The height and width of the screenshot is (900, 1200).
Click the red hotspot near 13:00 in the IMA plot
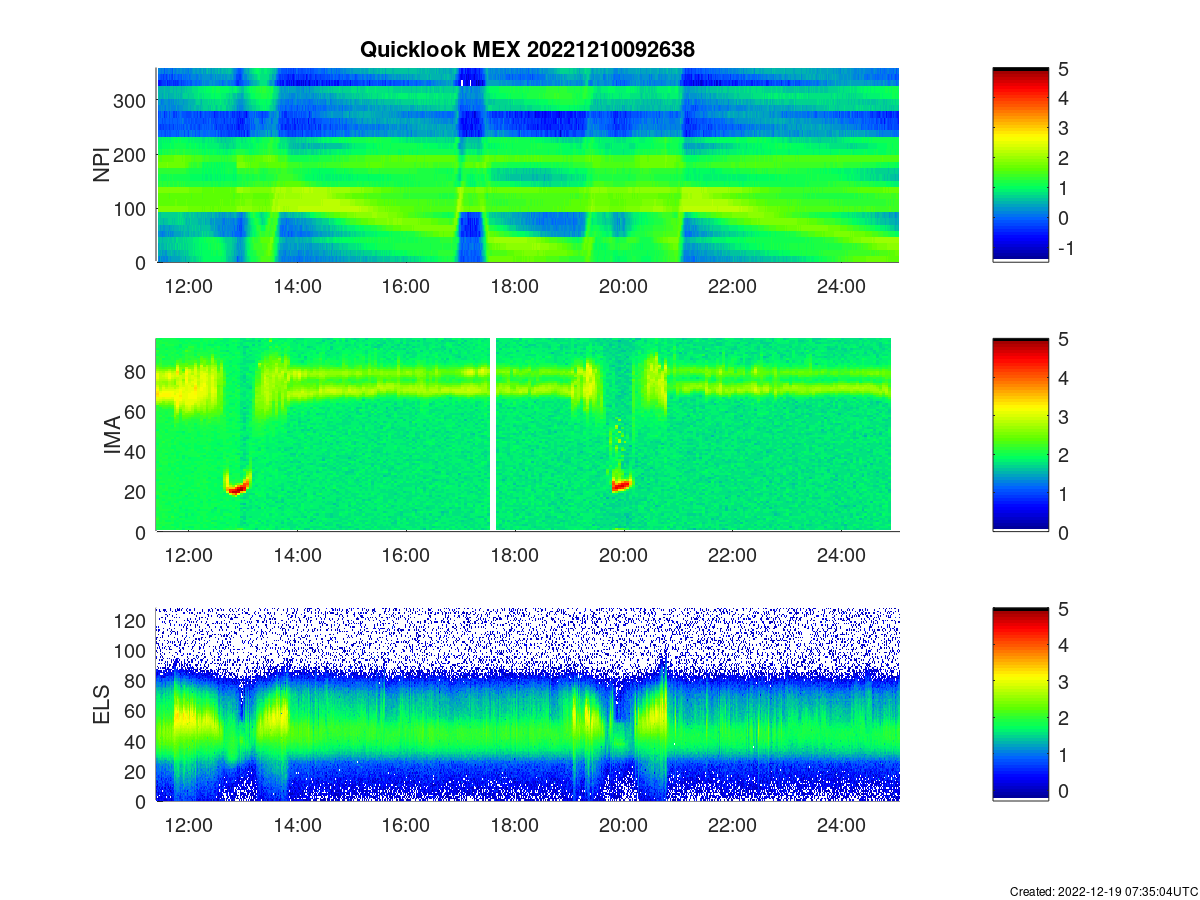point(236,488)
